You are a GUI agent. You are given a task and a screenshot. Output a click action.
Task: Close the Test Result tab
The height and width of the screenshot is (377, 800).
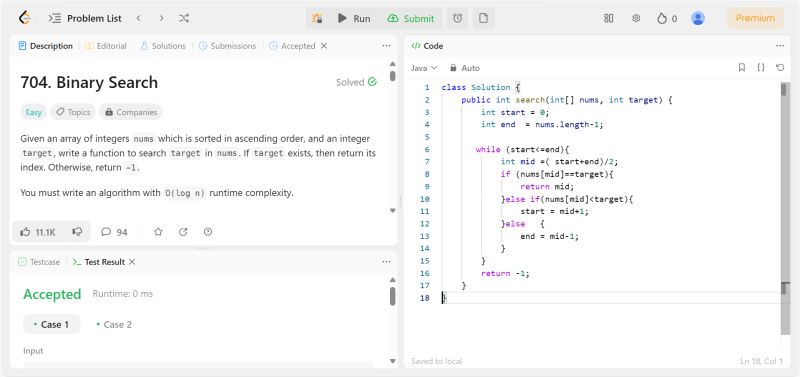click(132, 262)
